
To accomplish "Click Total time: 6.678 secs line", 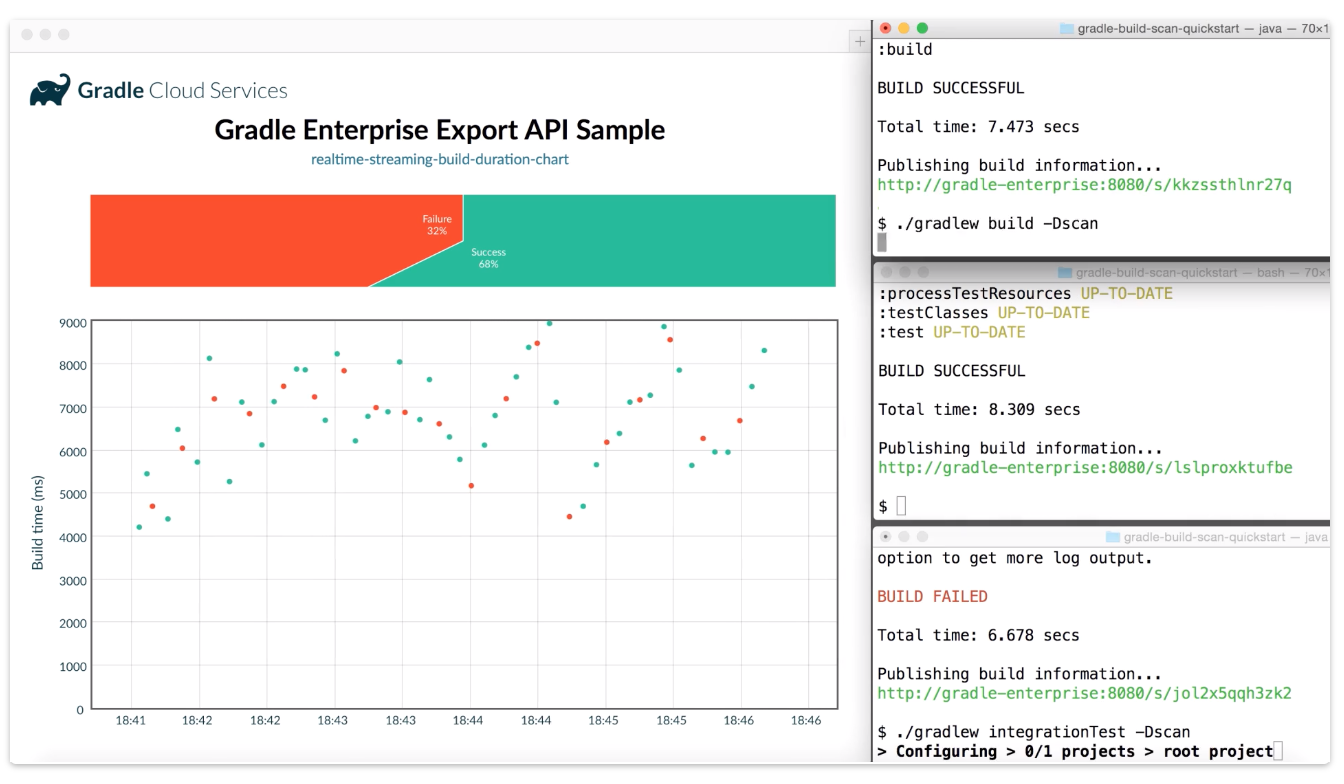I will tap(978, 635).
